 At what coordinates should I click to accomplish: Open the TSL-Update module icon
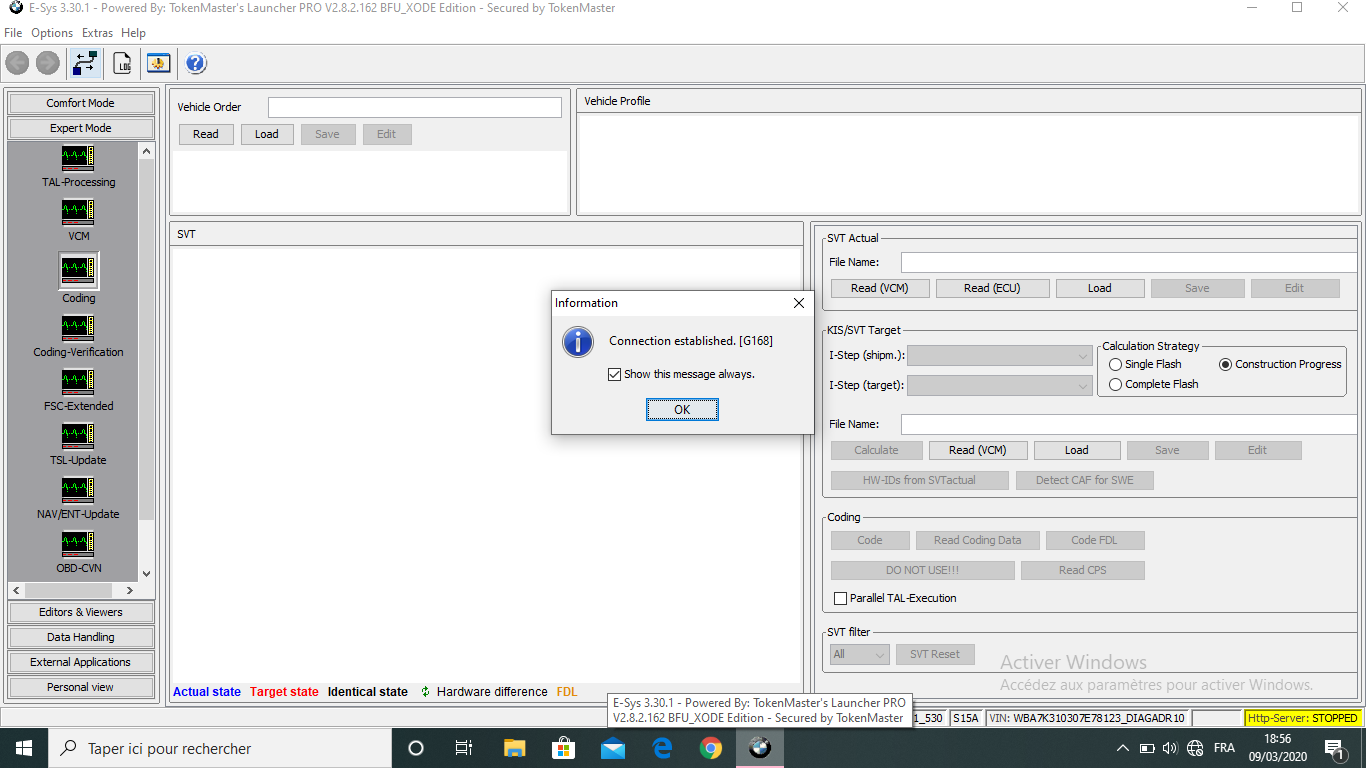pyautogui.click(x=78, y=436)
